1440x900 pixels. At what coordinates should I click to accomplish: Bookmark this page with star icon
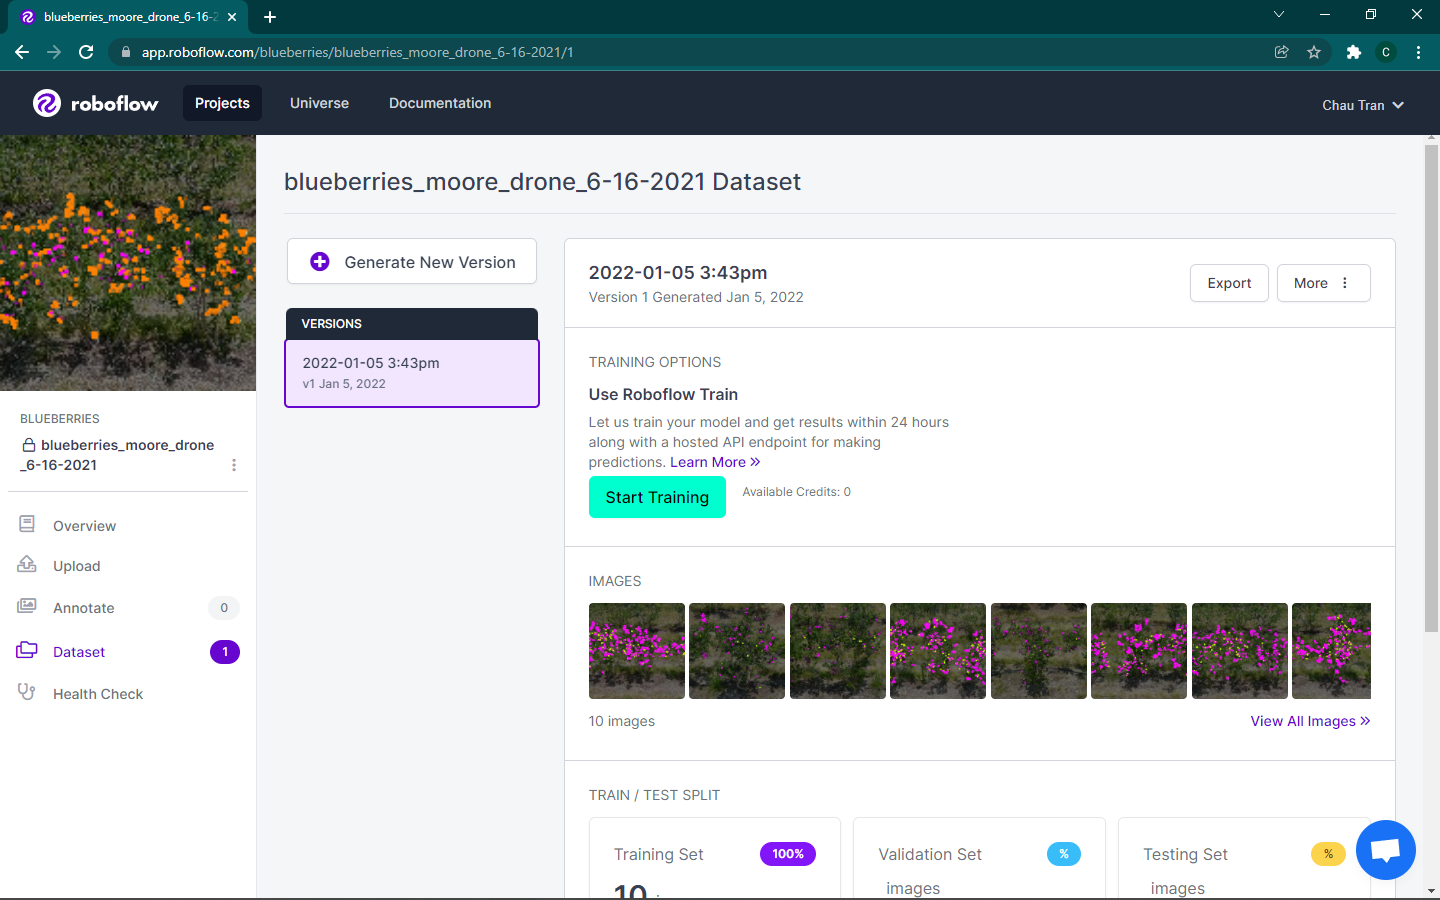pos(1314,52)
